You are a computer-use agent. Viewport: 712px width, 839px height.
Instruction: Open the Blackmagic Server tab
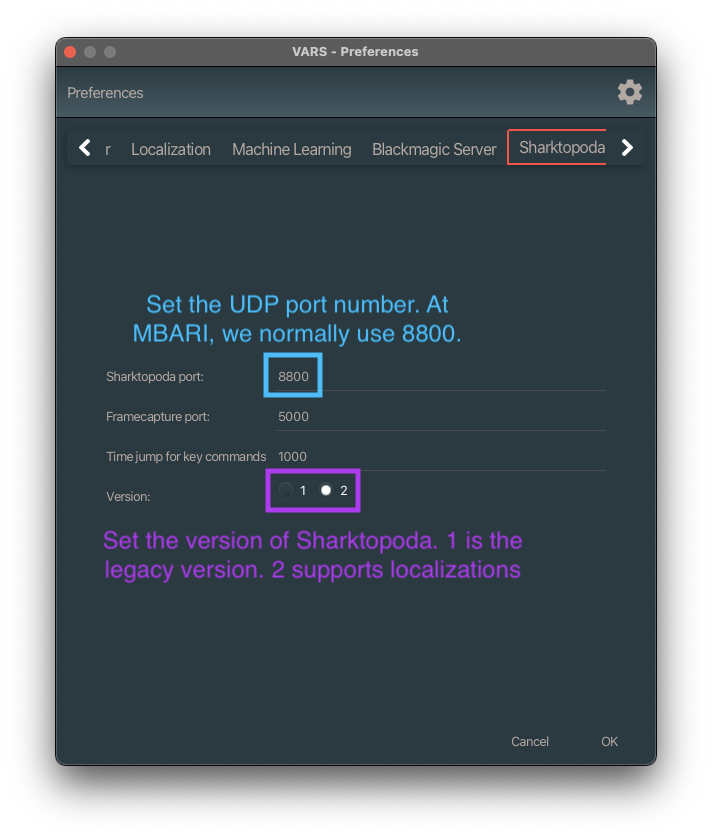[434, 149]
